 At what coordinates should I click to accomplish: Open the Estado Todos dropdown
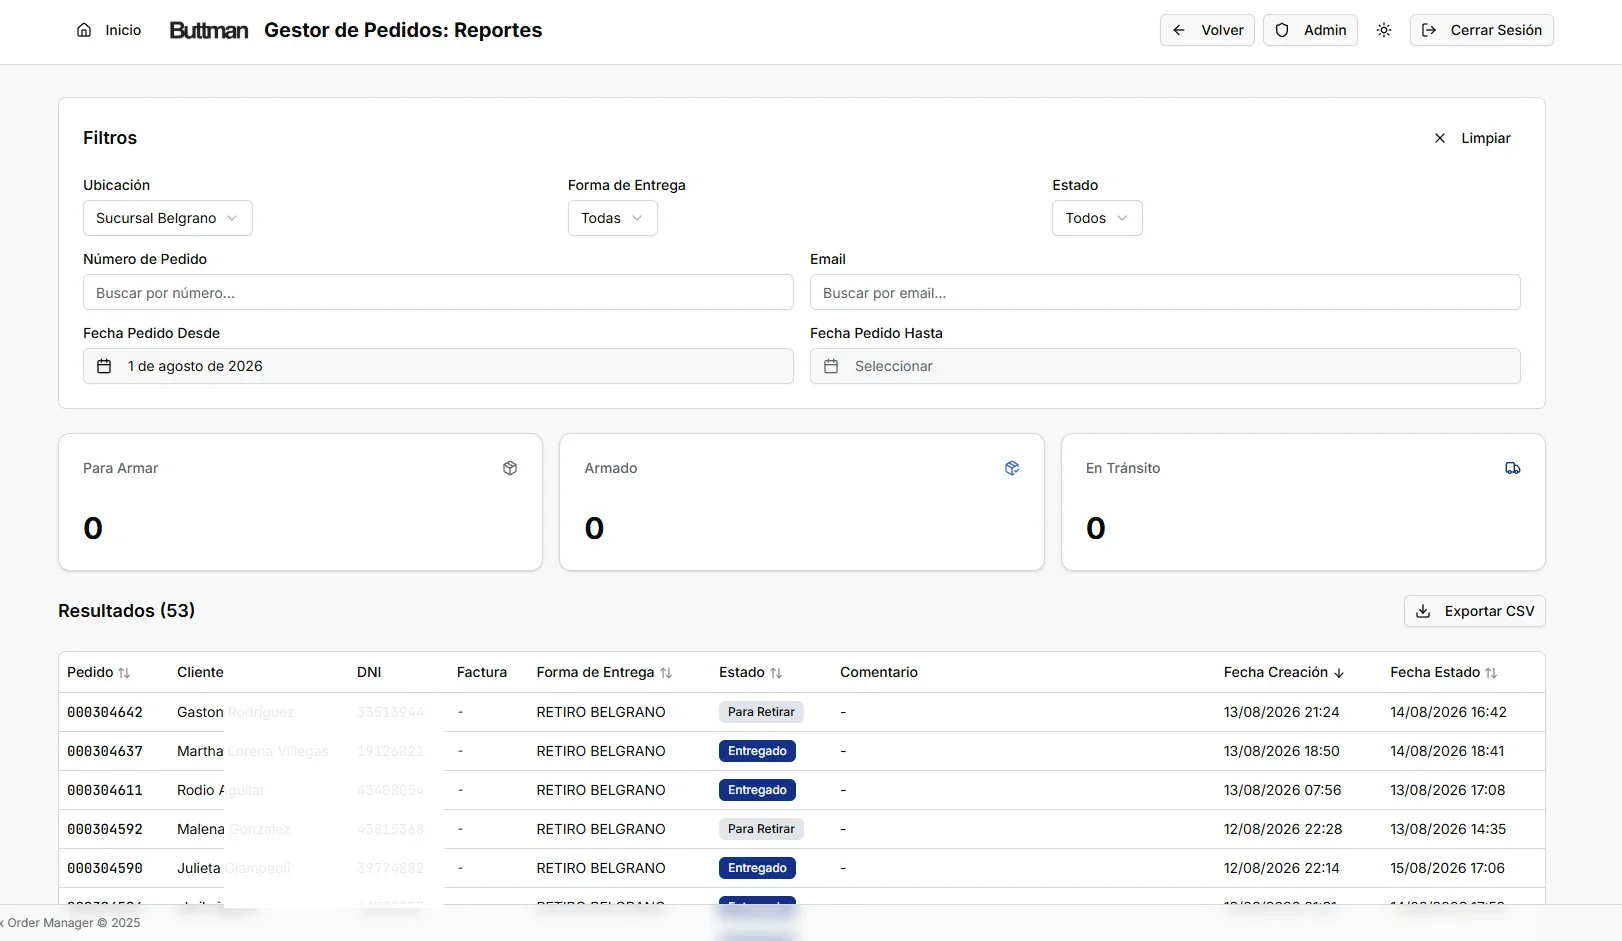coord(1097,218)
